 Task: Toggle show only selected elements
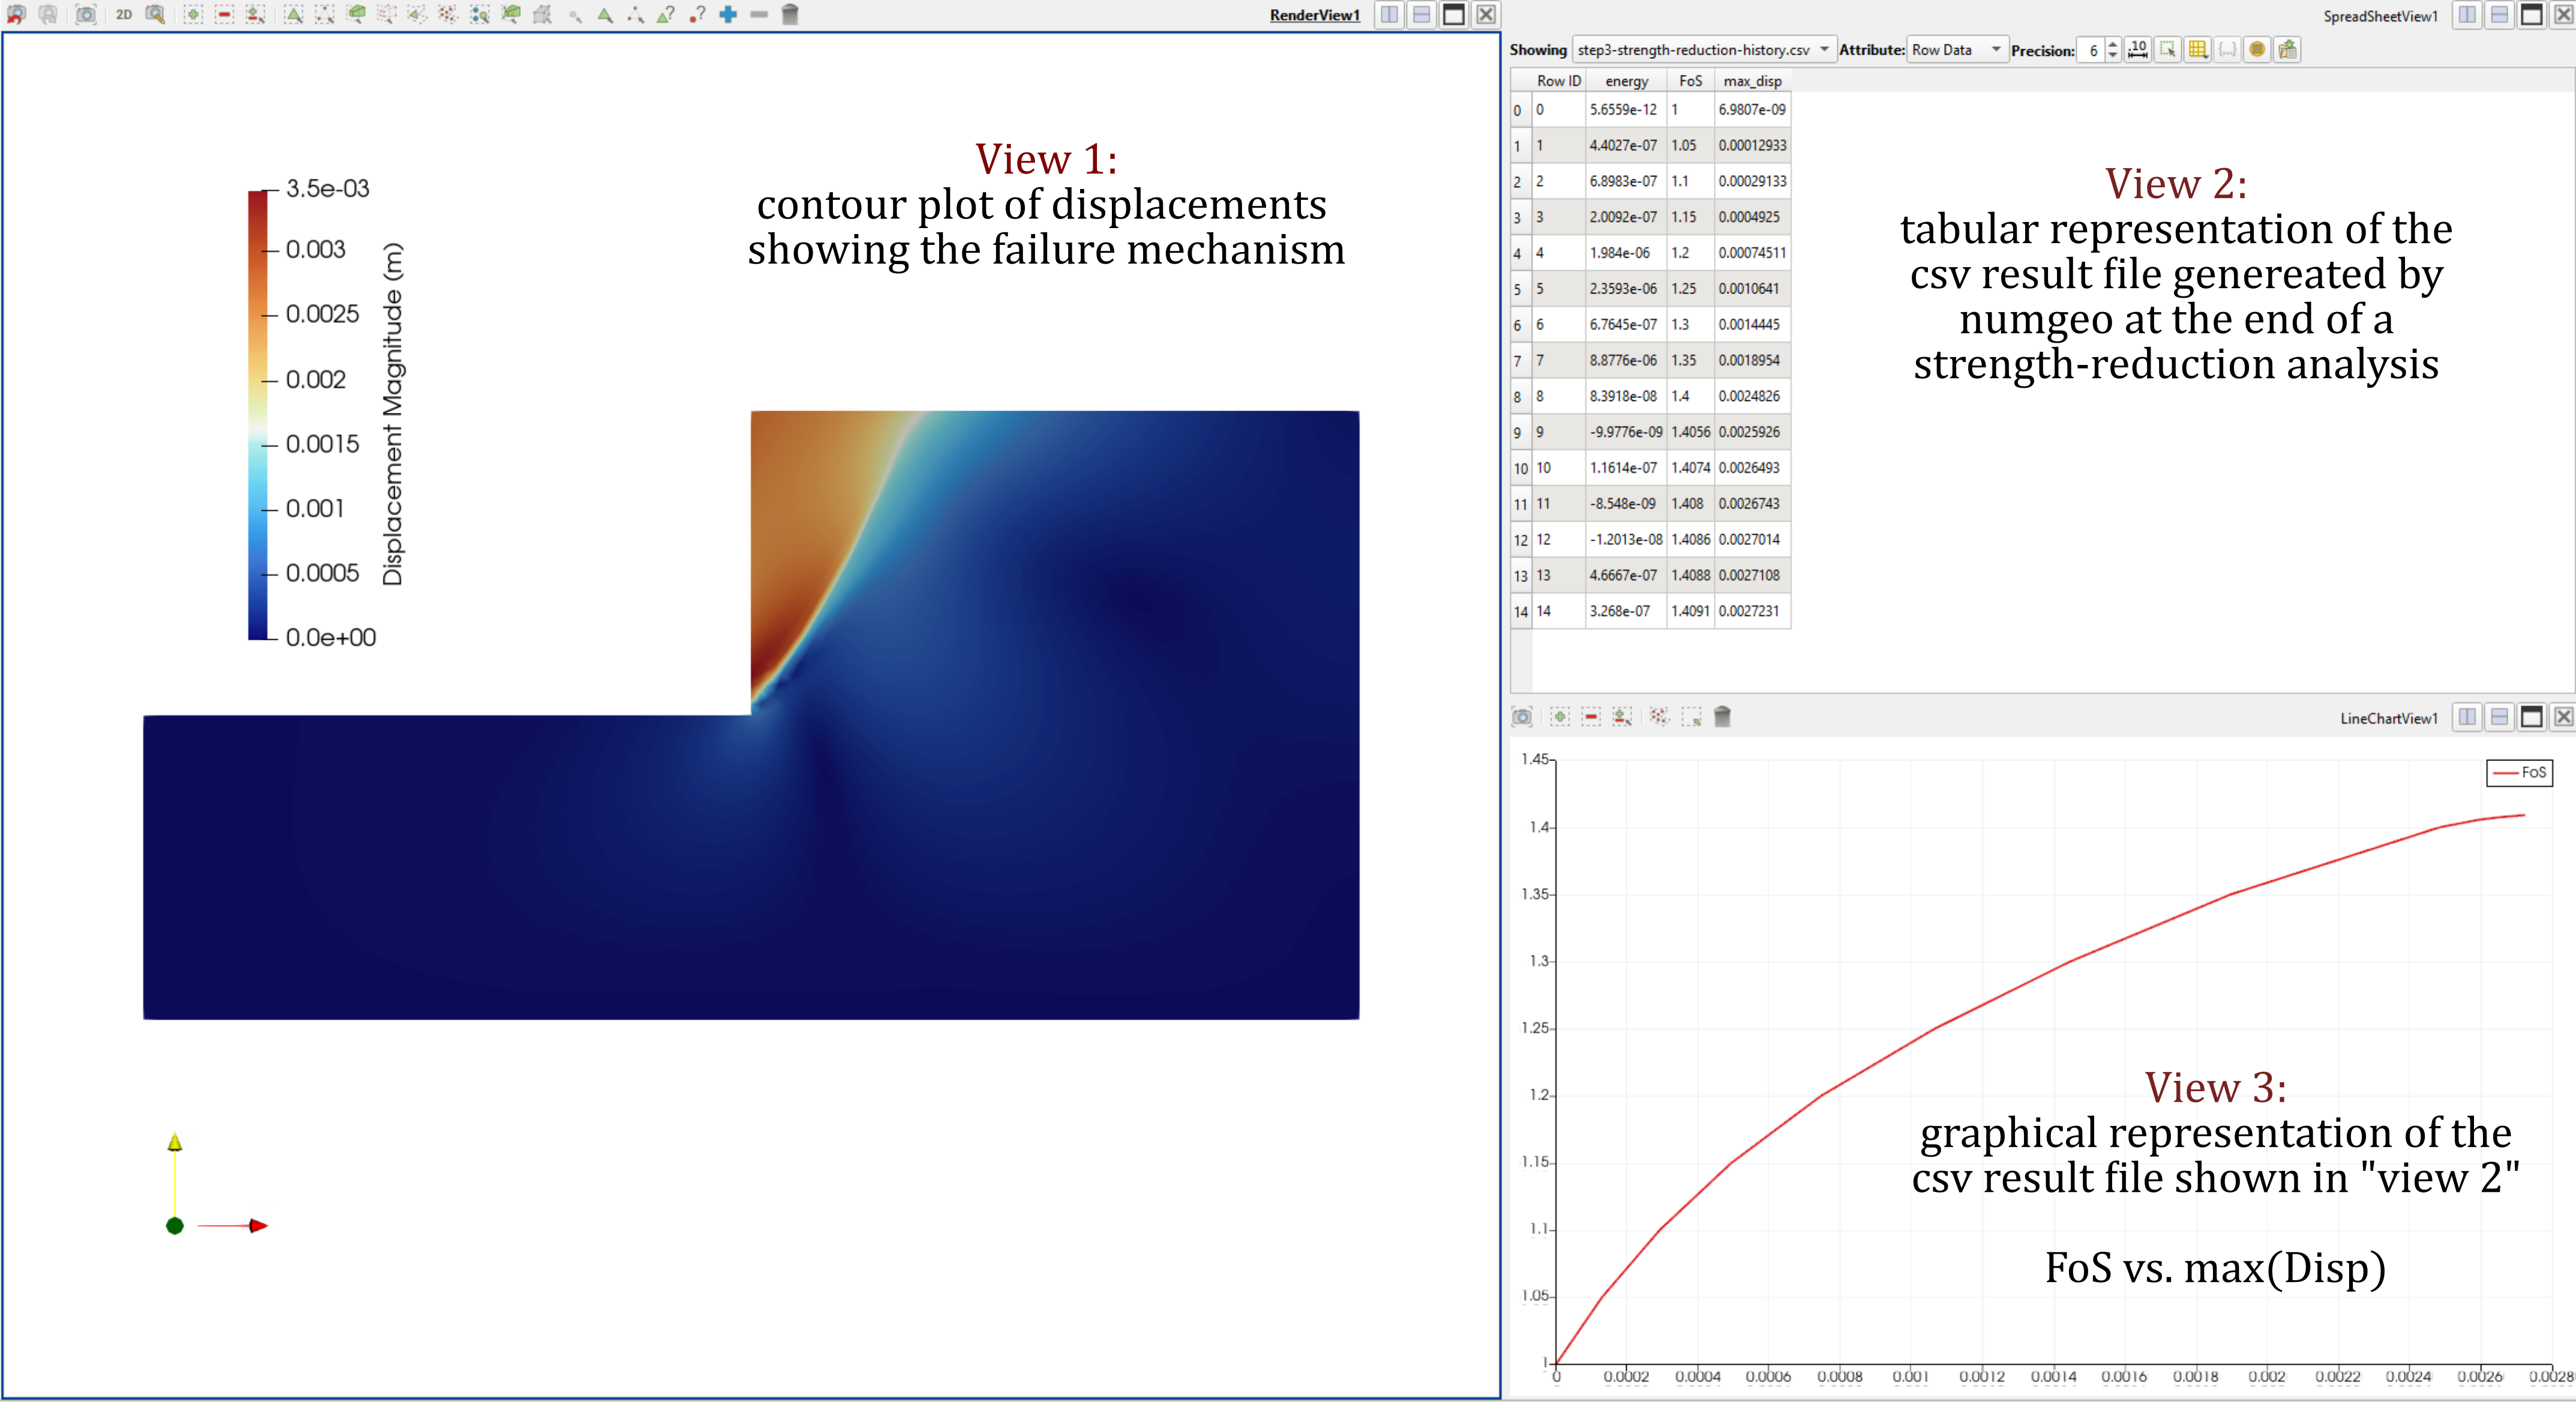pyautogui.click(x=2167, y=49)
